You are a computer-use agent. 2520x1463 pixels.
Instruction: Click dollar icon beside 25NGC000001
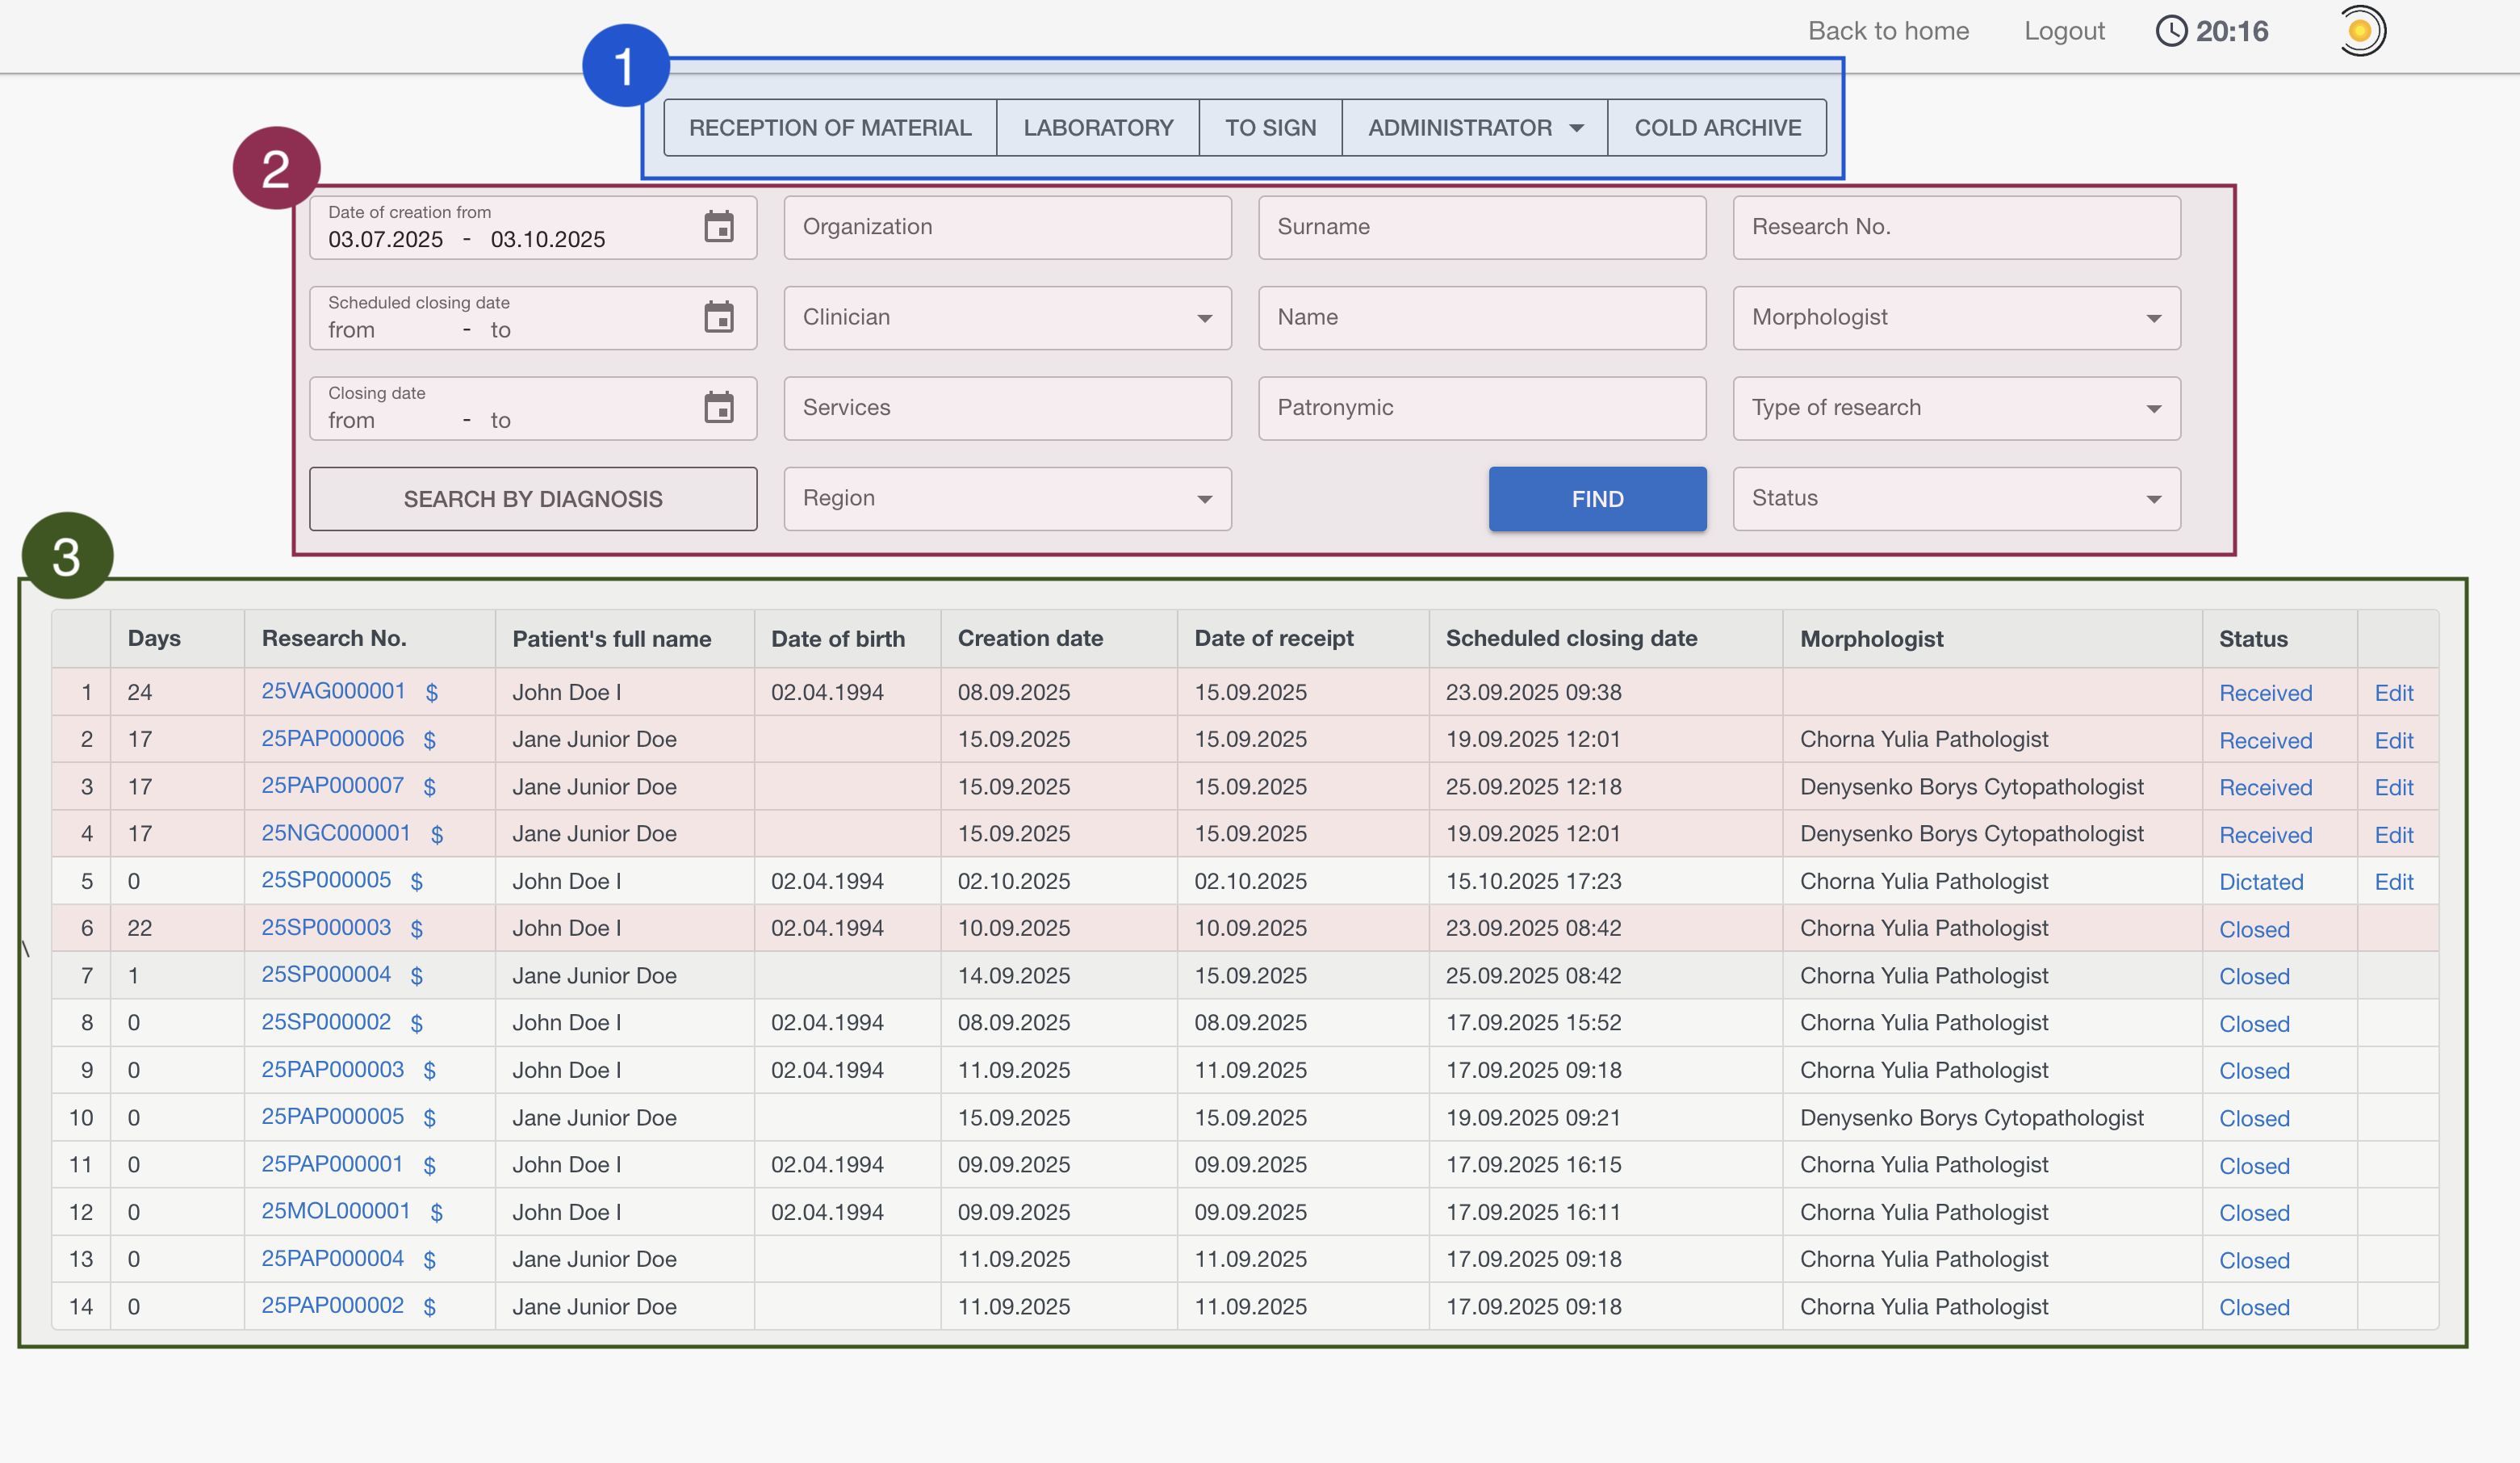coord(437,835)
